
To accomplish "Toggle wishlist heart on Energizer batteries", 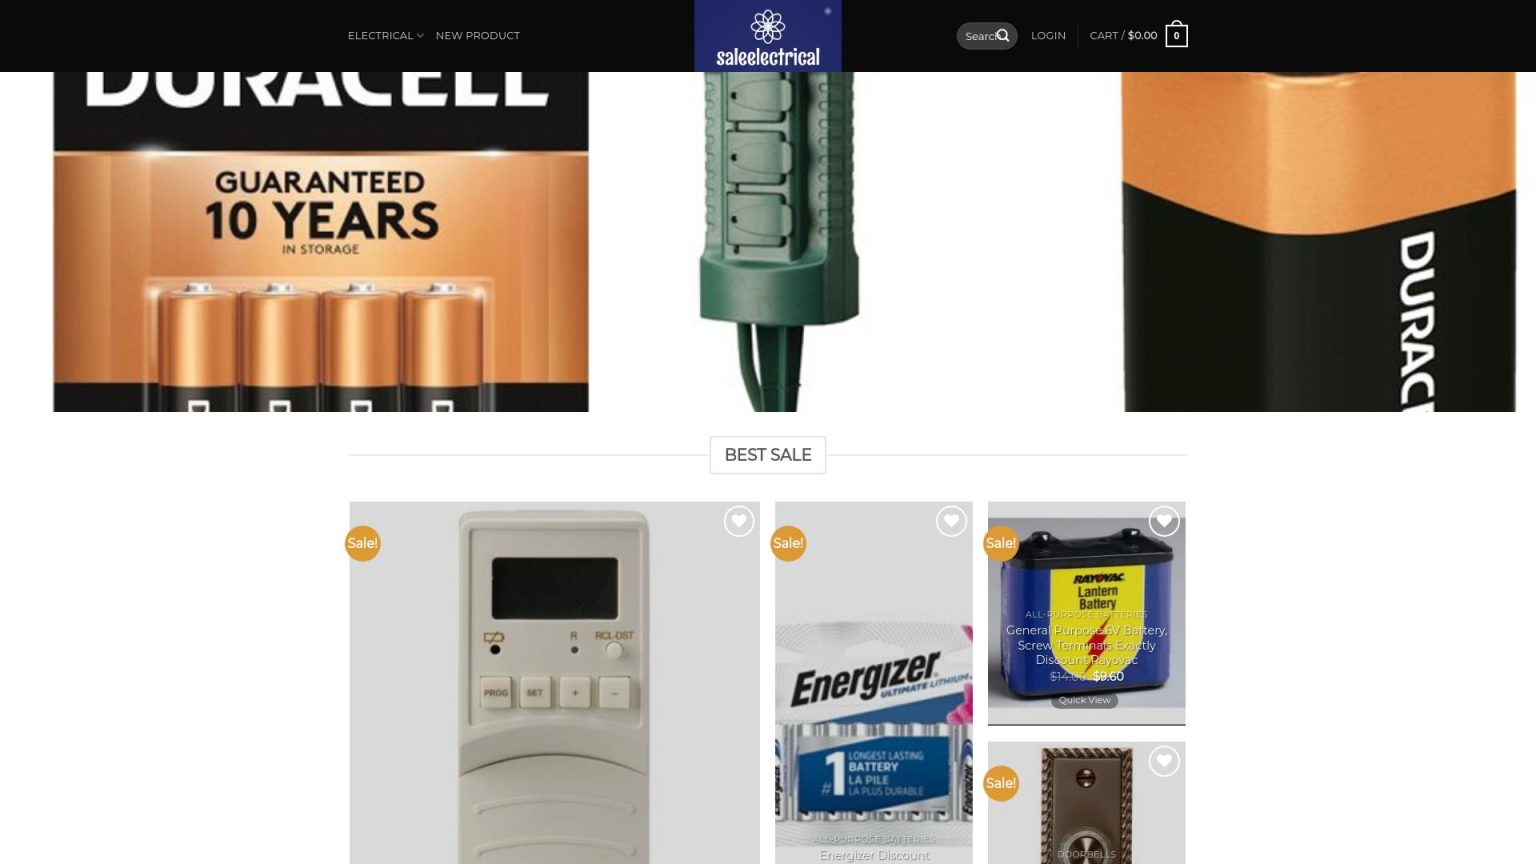I will [951, 521].
